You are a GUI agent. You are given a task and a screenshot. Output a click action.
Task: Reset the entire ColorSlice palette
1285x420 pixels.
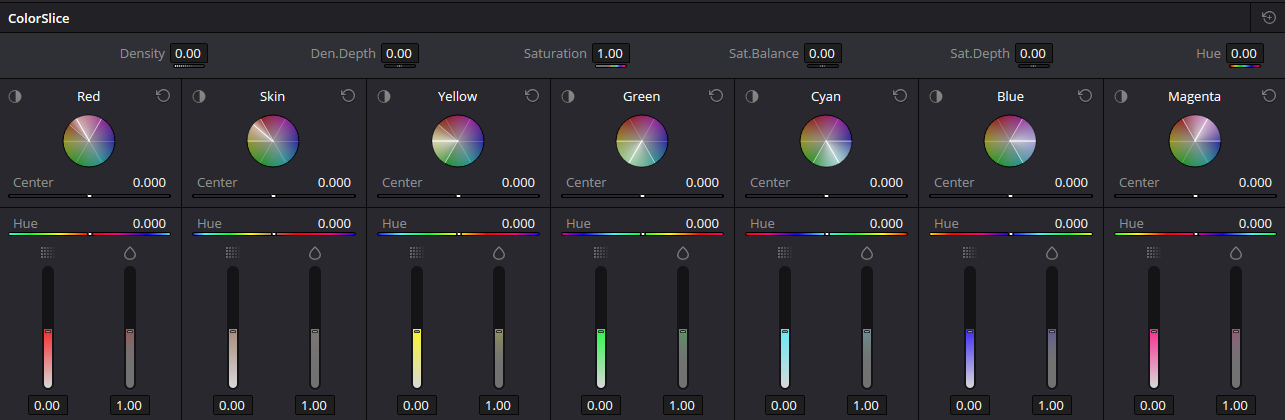pos(1268,17)
